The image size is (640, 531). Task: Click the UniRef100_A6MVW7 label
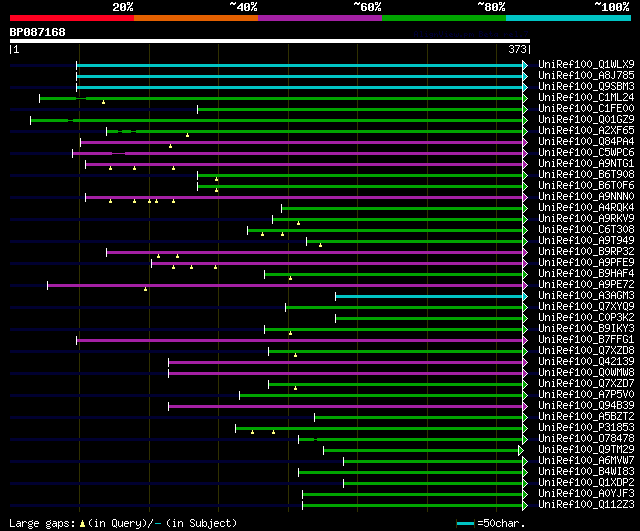pos(586,461)
